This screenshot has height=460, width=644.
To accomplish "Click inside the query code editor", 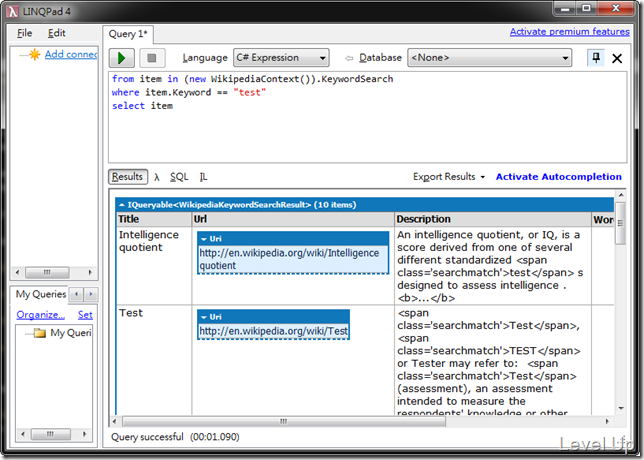I will [368, 117].
